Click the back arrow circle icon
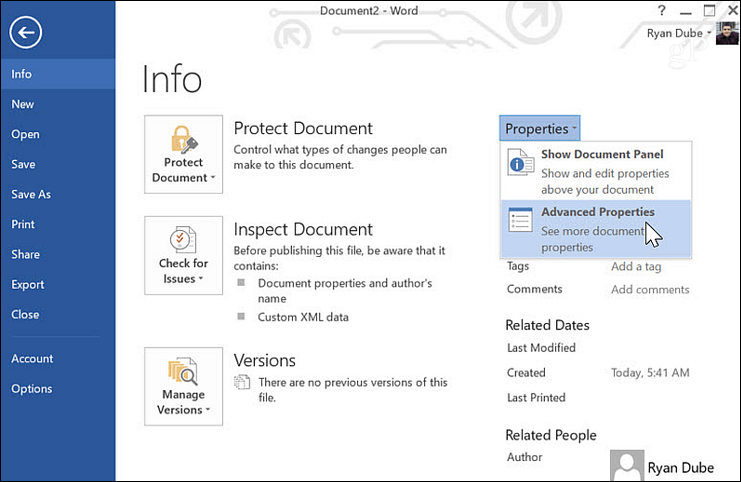 (26, 32)
